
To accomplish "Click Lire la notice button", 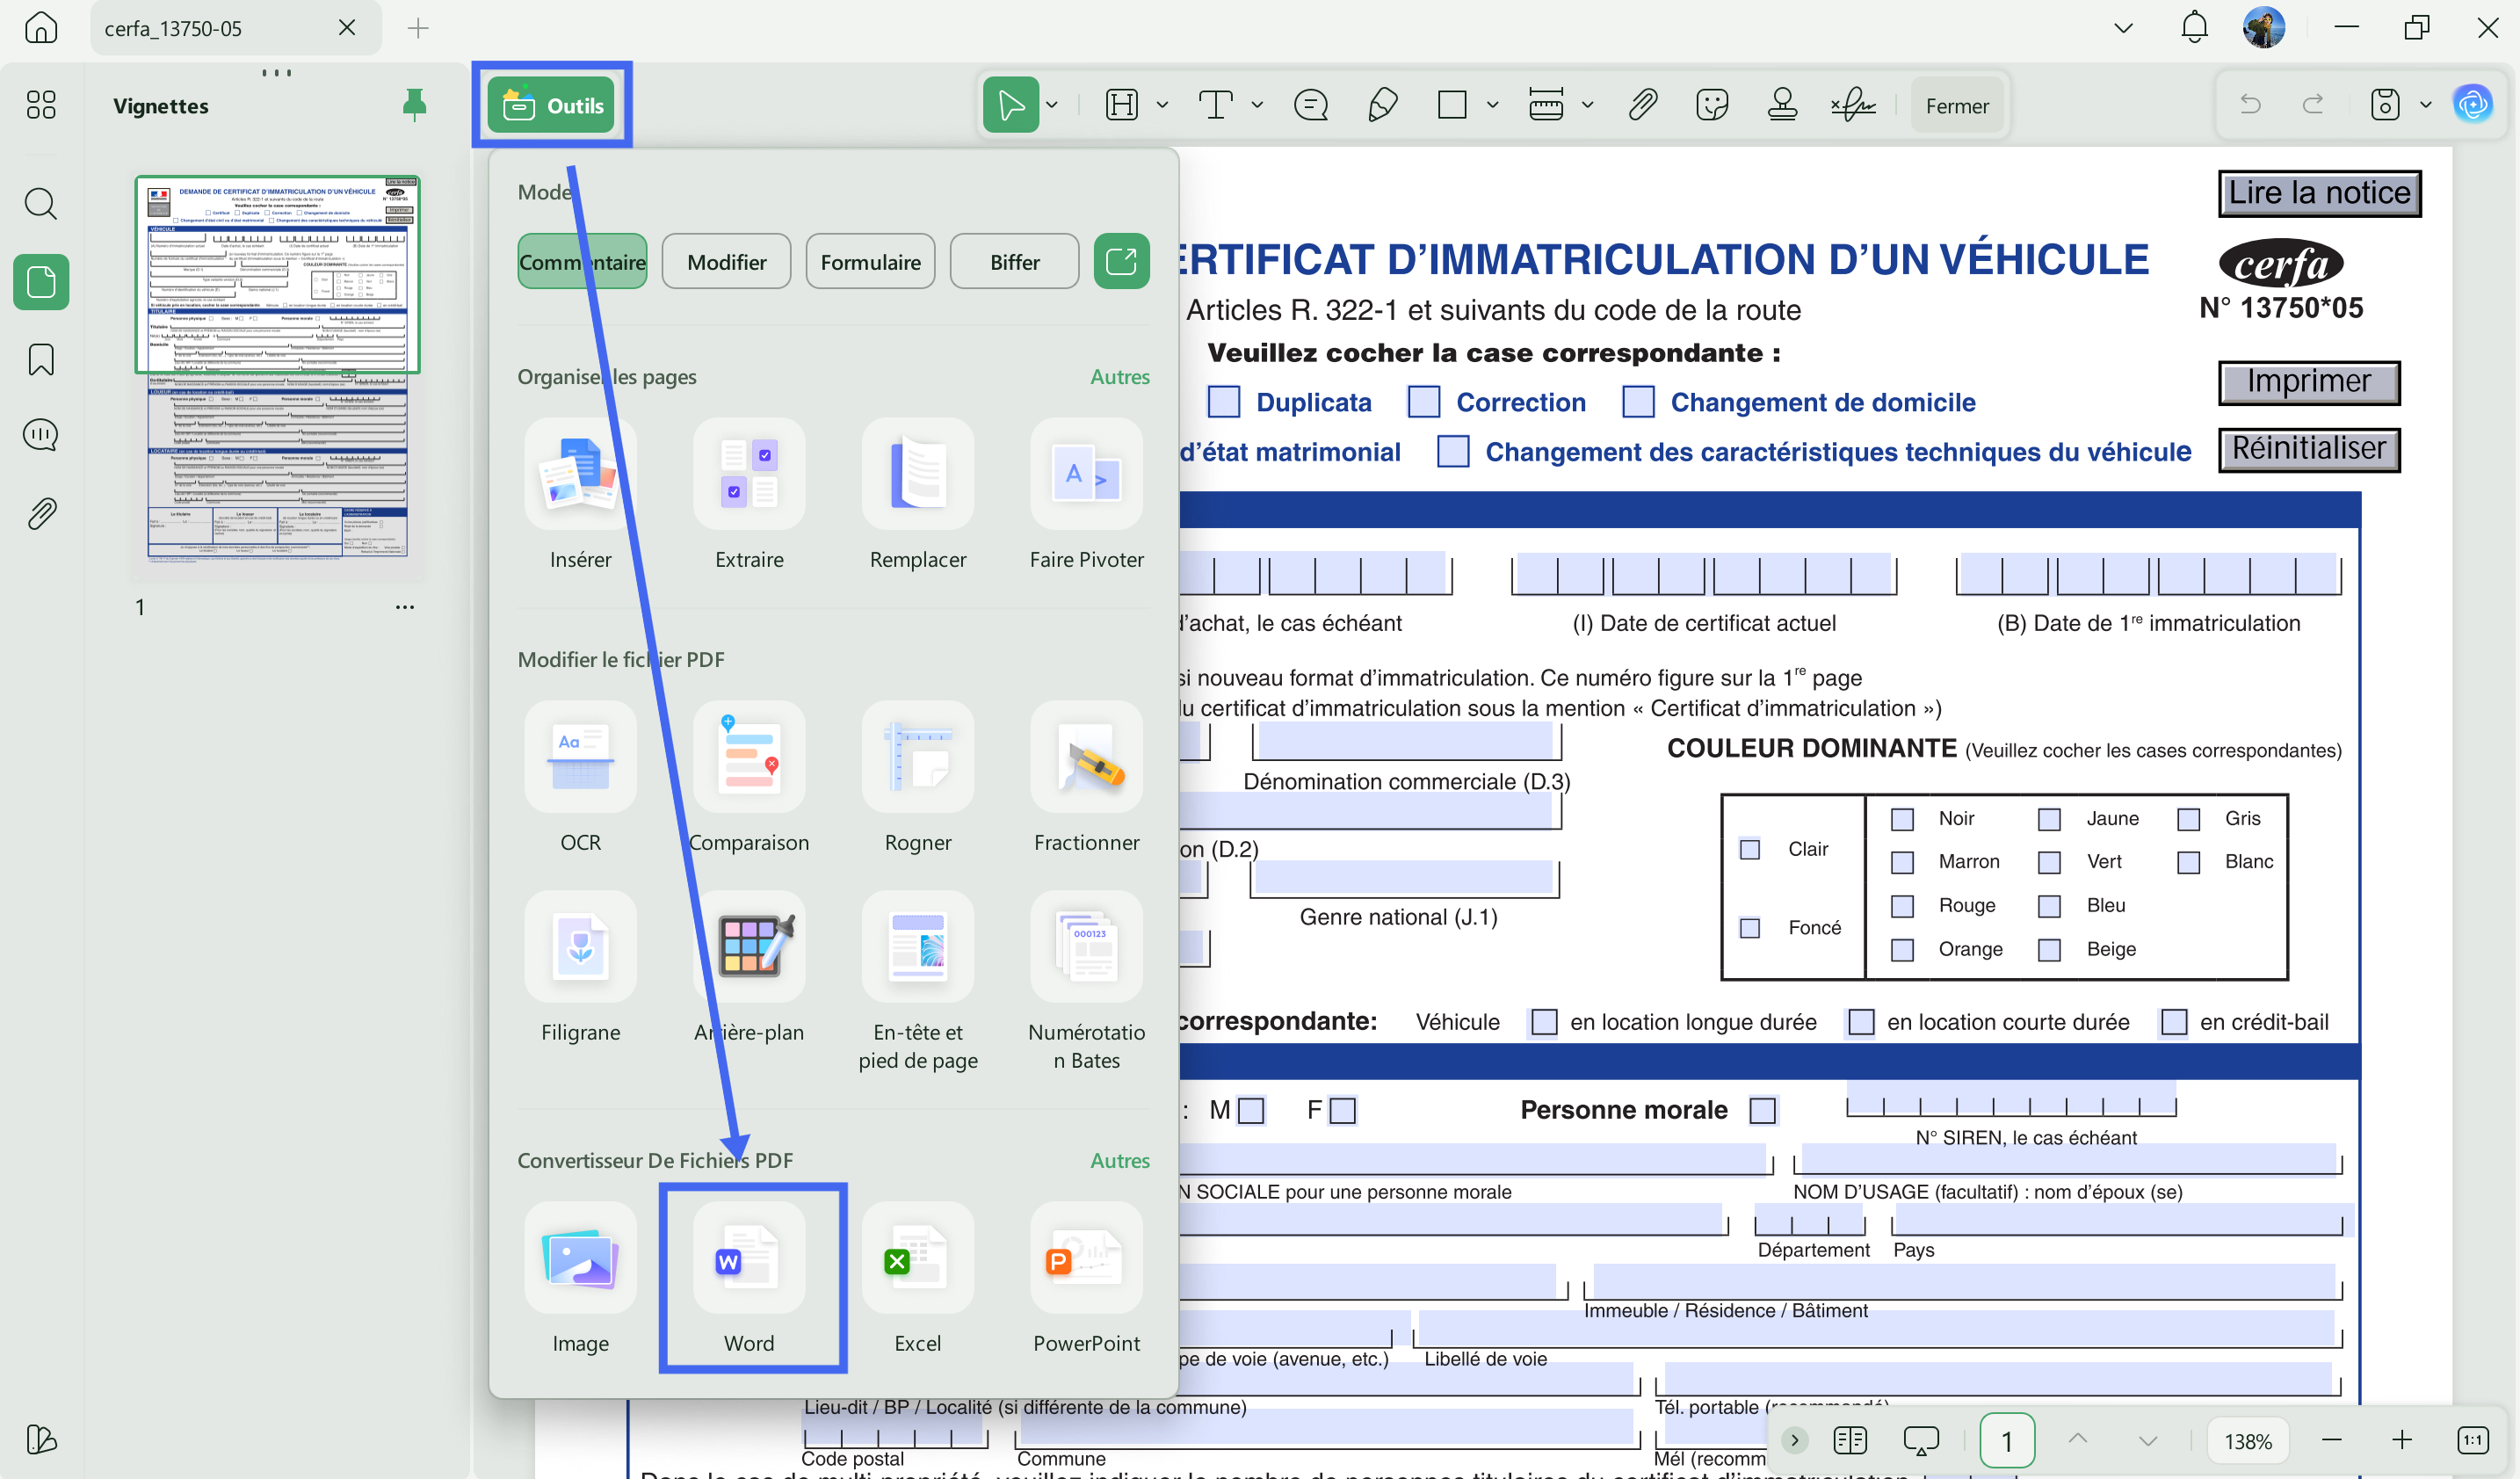I will [2319, 193].
